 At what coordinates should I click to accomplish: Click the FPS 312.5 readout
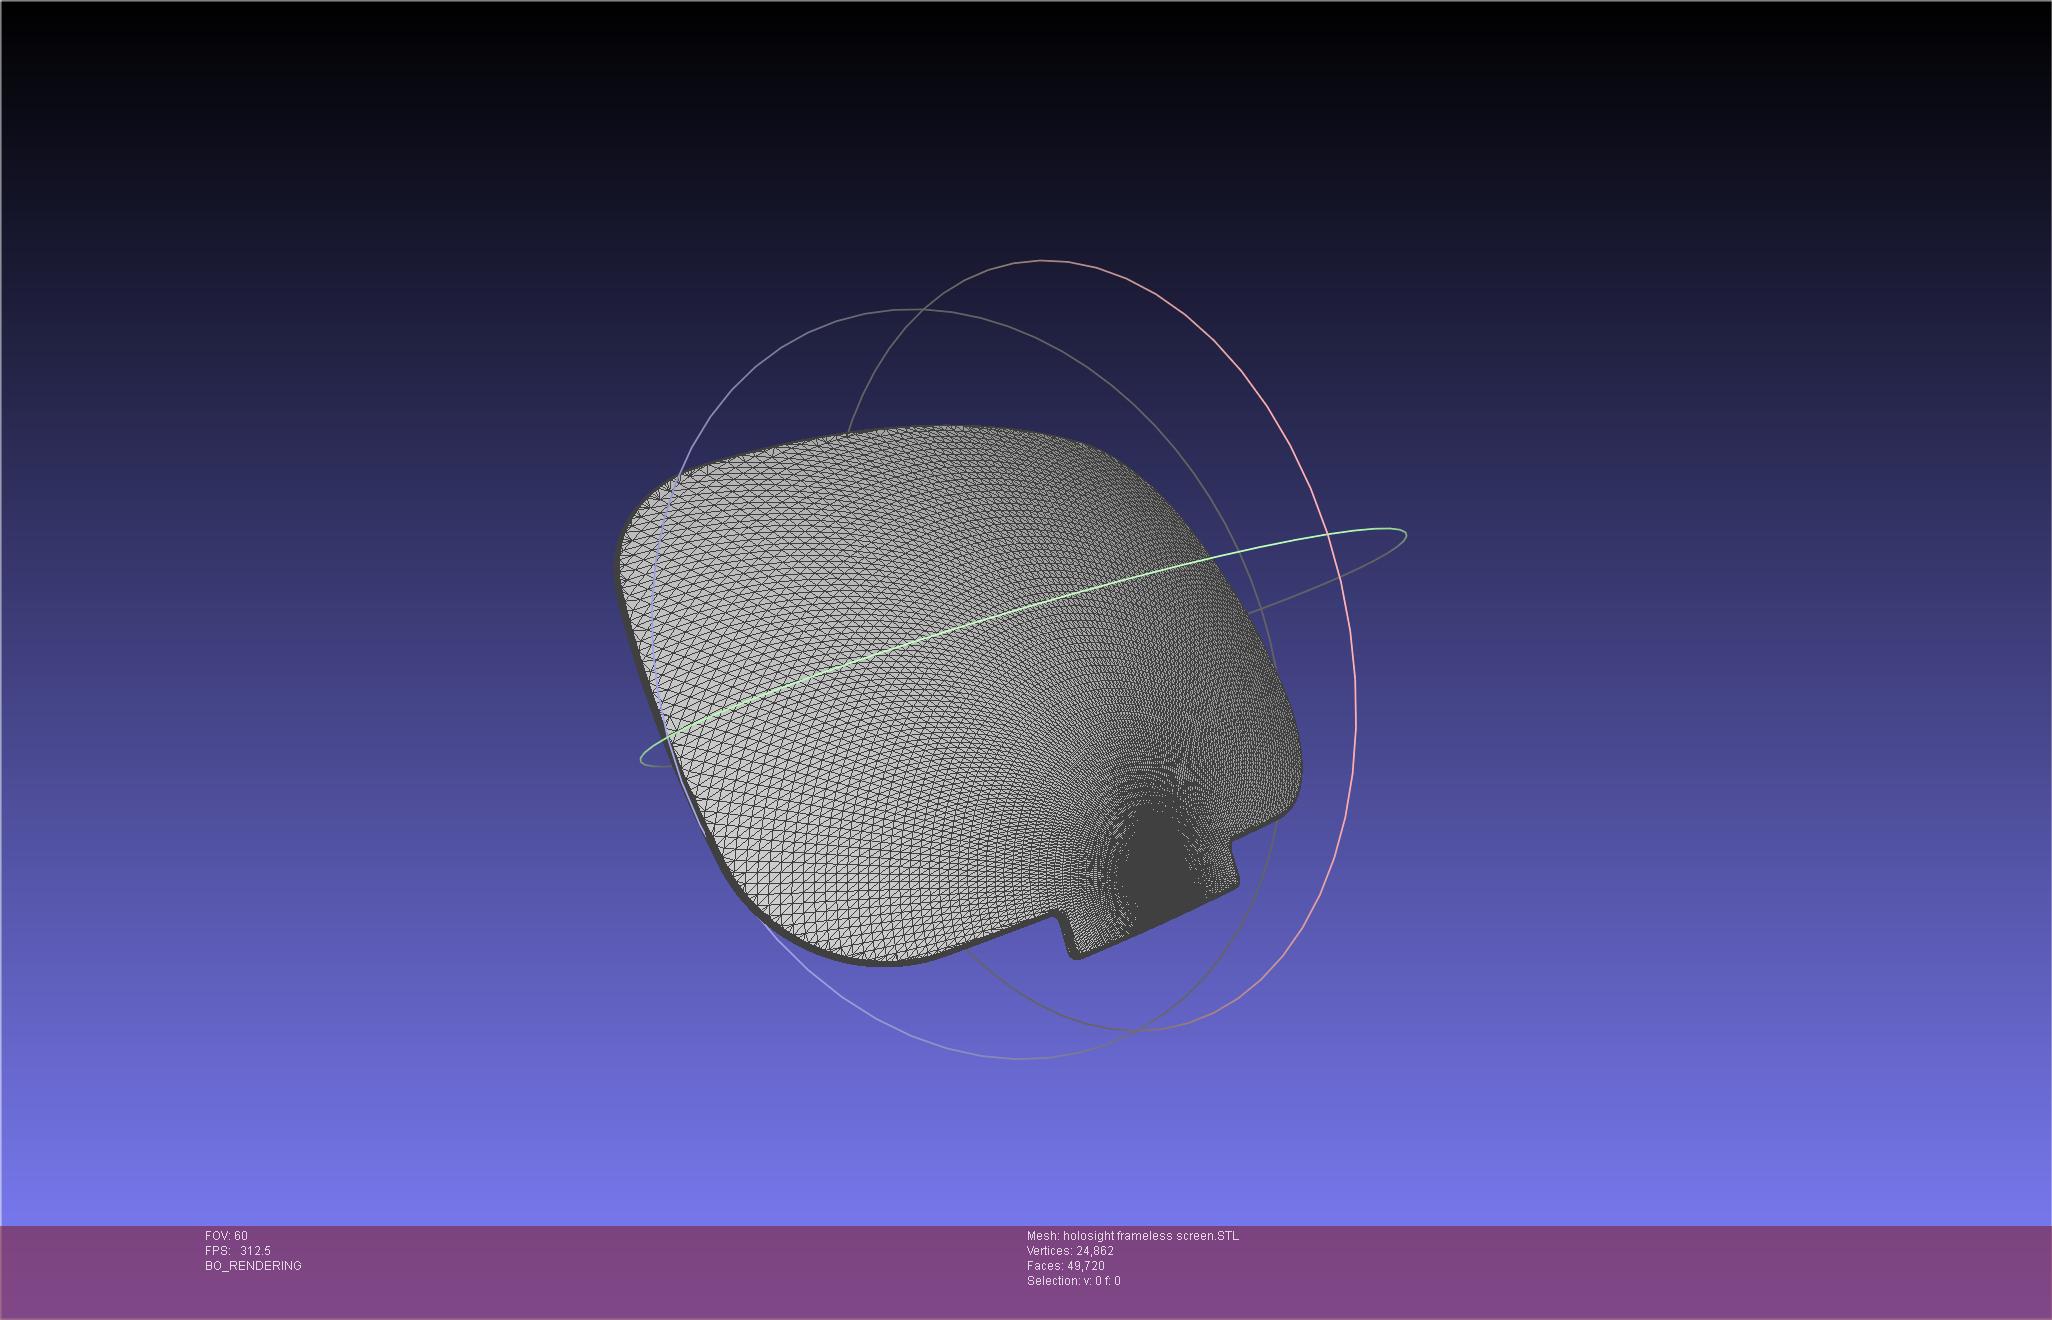[x=237, y=1251]
